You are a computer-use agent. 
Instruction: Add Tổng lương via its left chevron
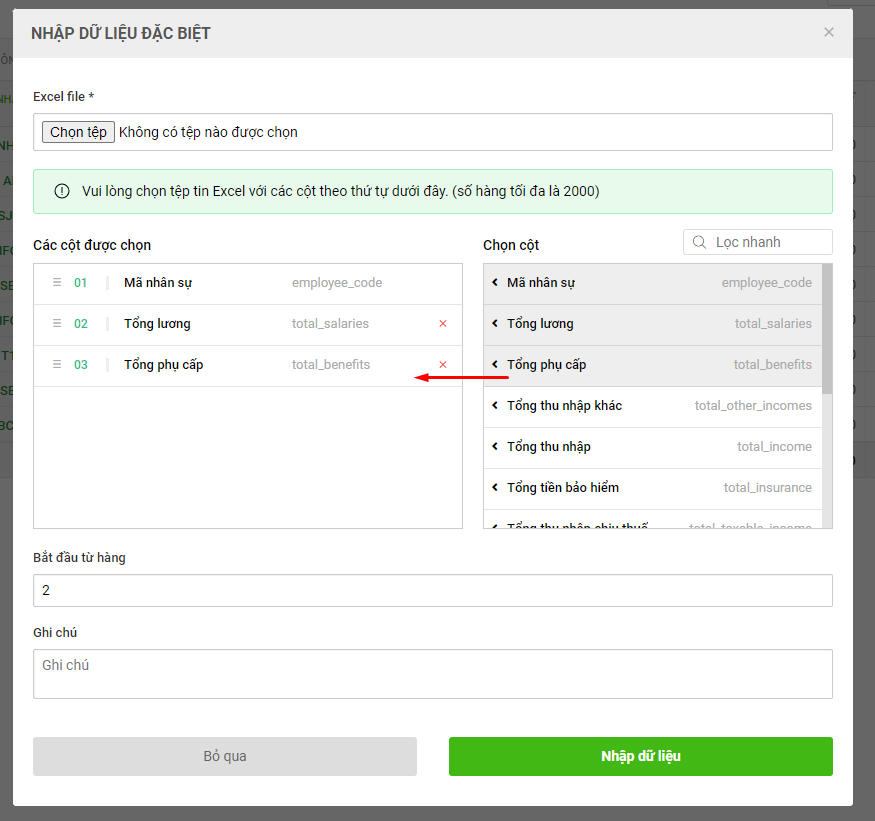pyautogui.click(x=494, y=323)
